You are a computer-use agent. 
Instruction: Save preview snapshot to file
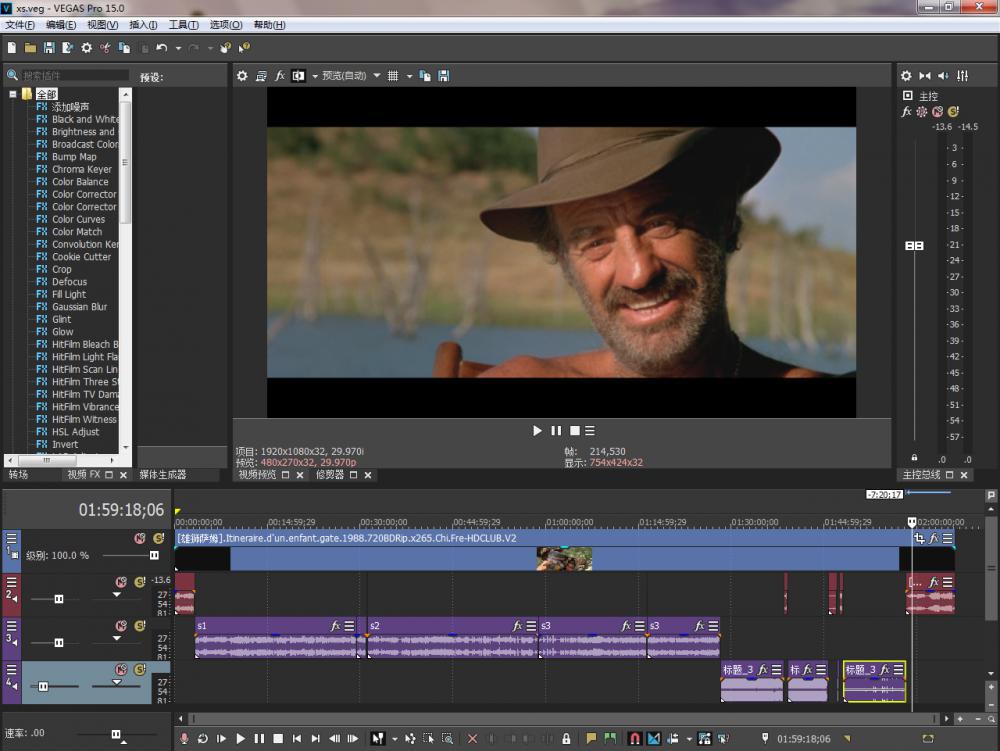(x=444, y=76)
